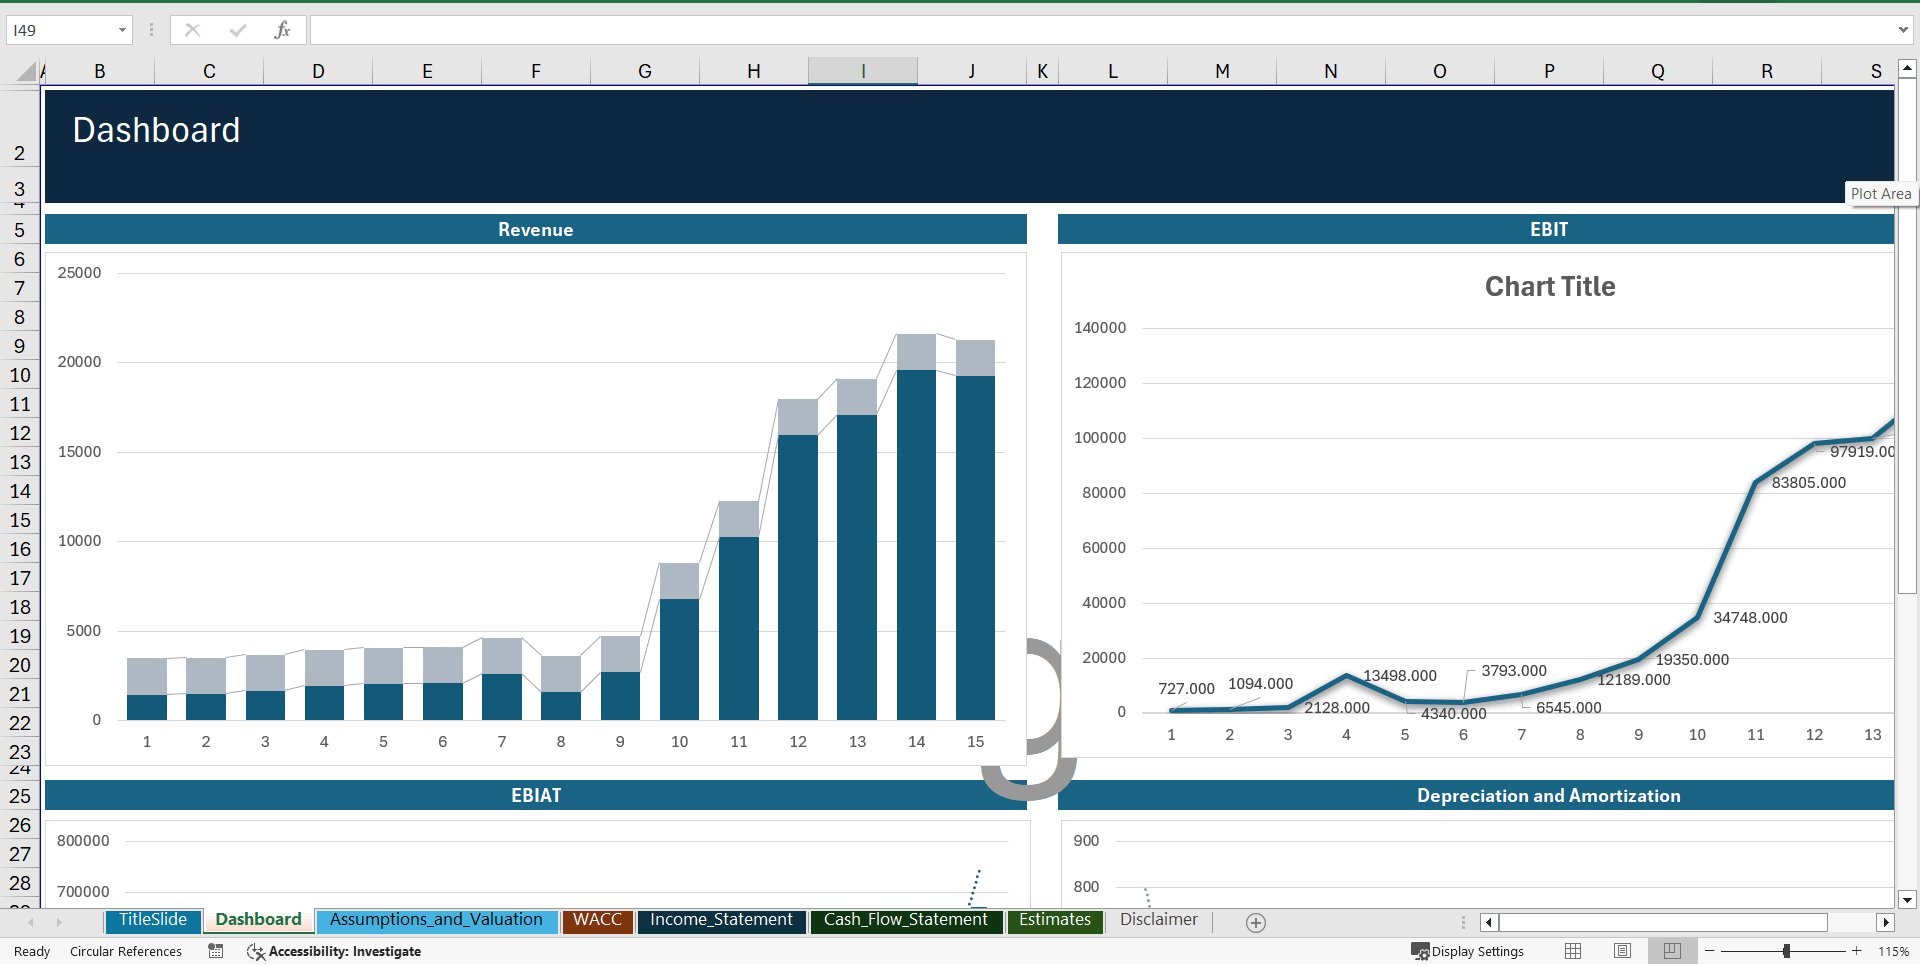The height and width of the screenshot is (966, 1920).
Task: Click the EBIT section header
Action: pyautogui.click(x=1476, y=229)
